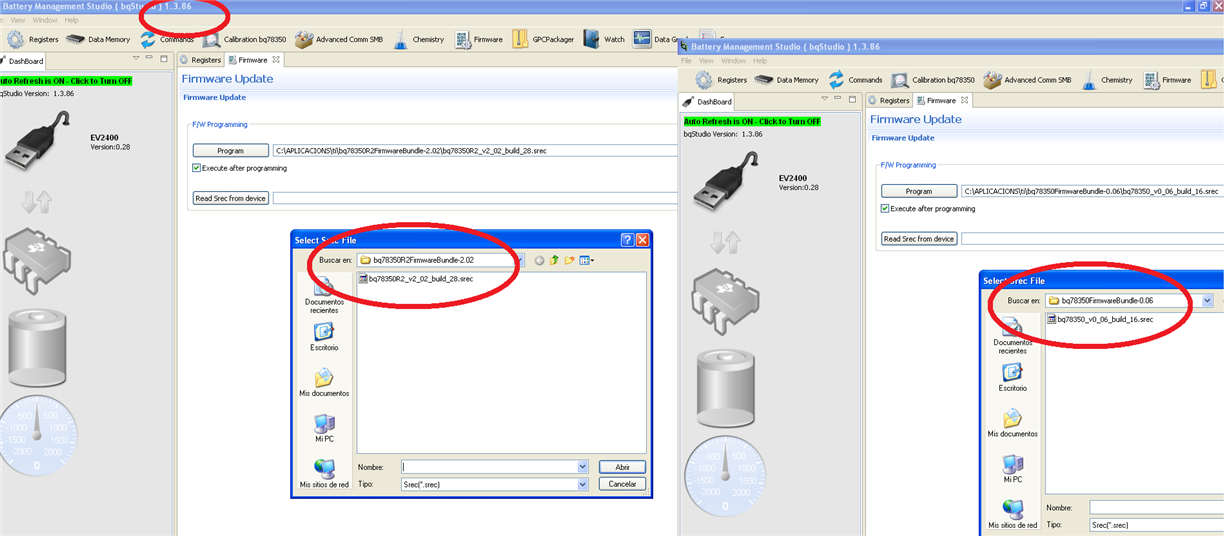This screenshot has width=1230, height=536.
Task: Open Registers toolbar icon in bq78350_v0_06 window
Action: click(704, 80)
